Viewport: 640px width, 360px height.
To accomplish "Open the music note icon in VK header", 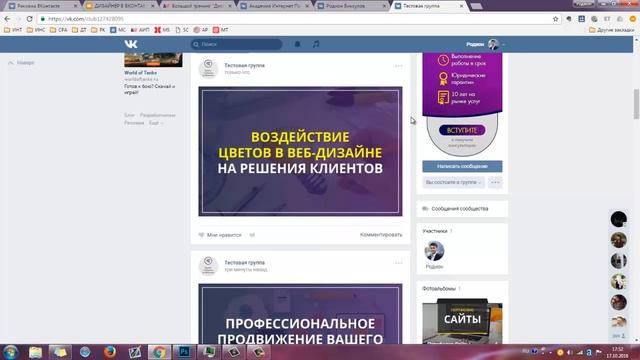I will pyautogui.click(x=316, y=44).
